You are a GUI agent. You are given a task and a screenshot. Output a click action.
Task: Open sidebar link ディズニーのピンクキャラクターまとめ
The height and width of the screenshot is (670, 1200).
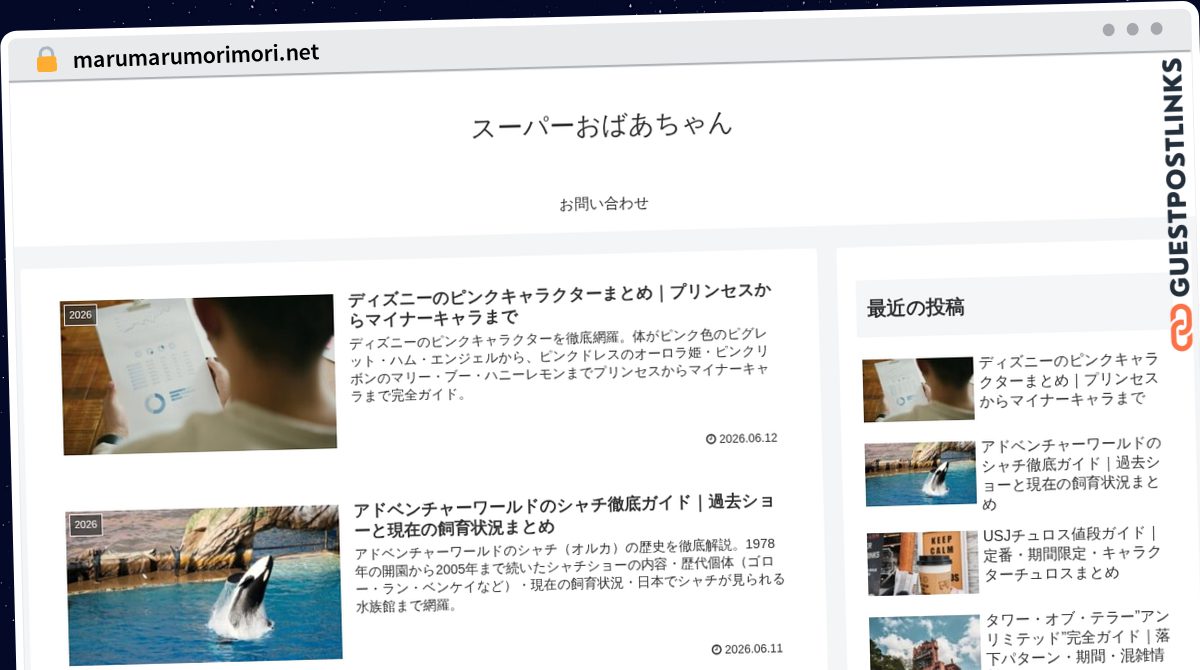pos(1068,380)
